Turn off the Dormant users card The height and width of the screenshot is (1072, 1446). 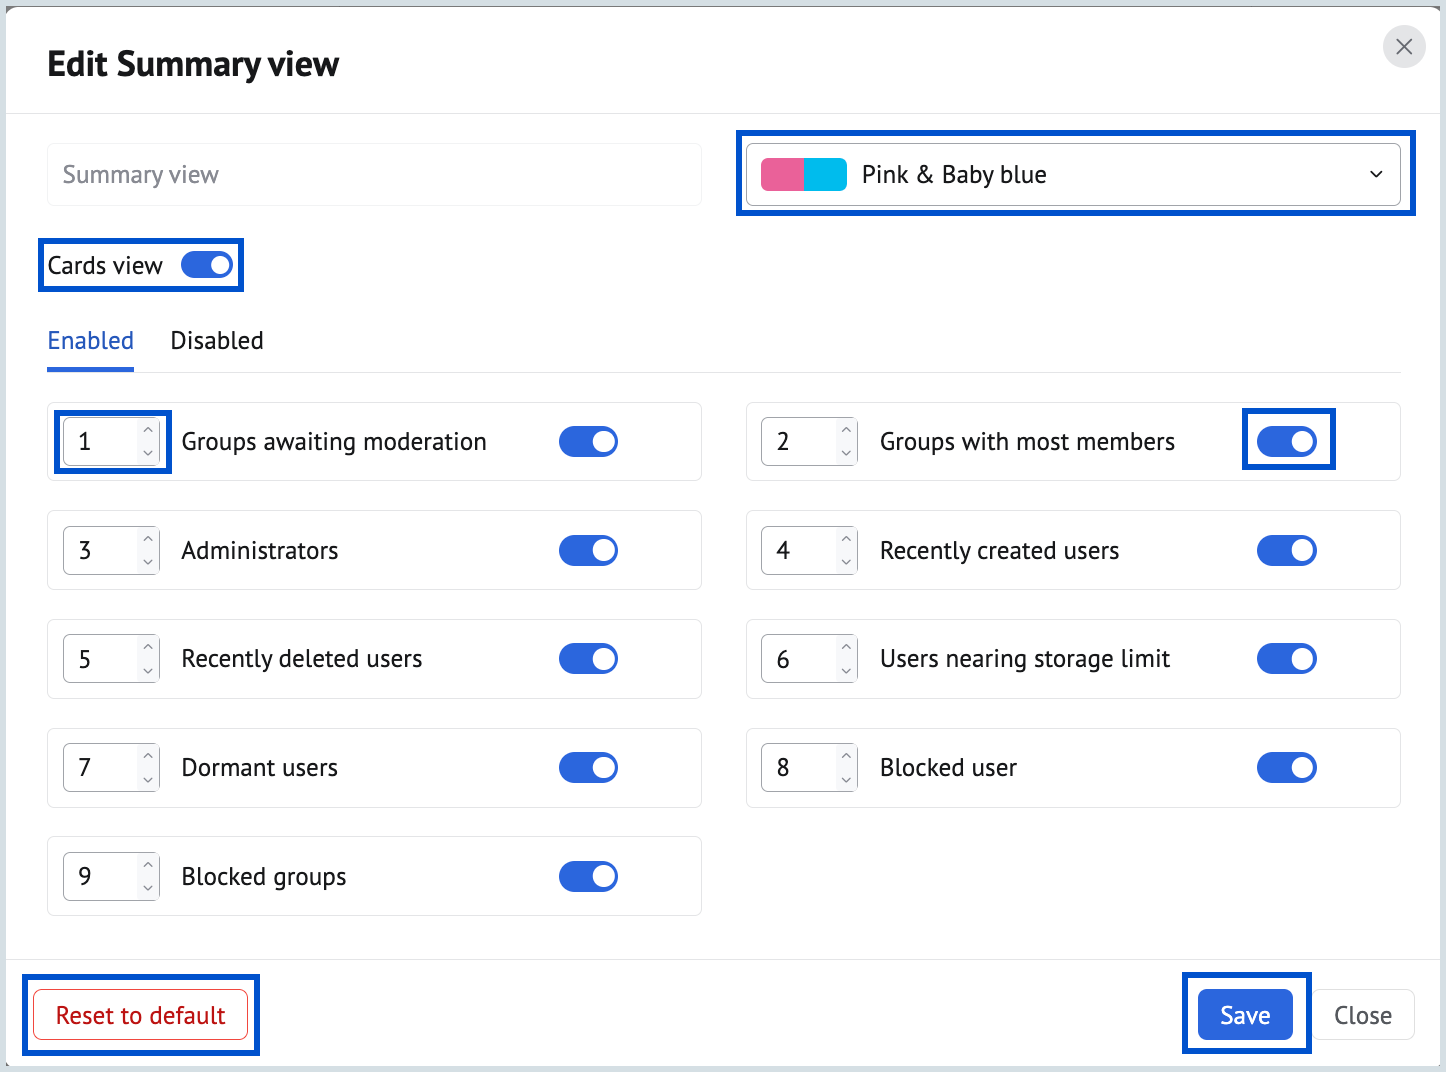[x=588, y=767]
